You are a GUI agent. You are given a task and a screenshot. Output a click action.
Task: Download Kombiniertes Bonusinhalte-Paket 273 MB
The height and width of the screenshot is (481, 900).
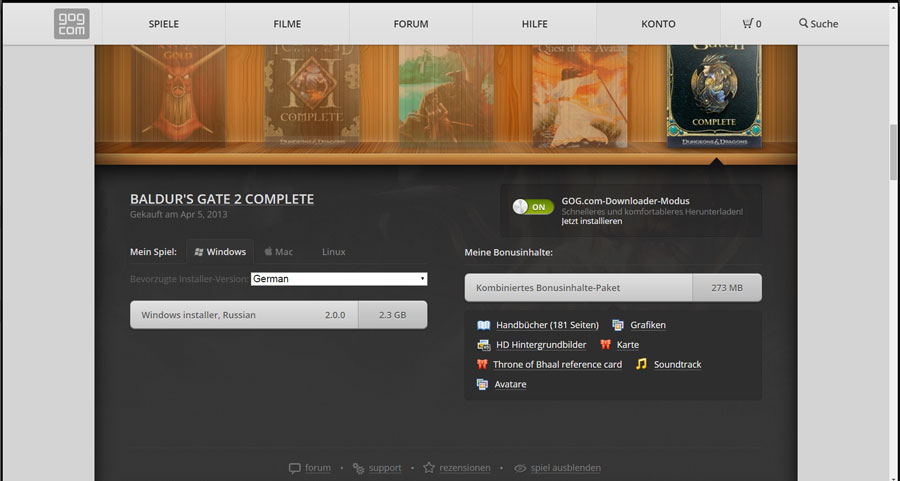click(613, 288)
